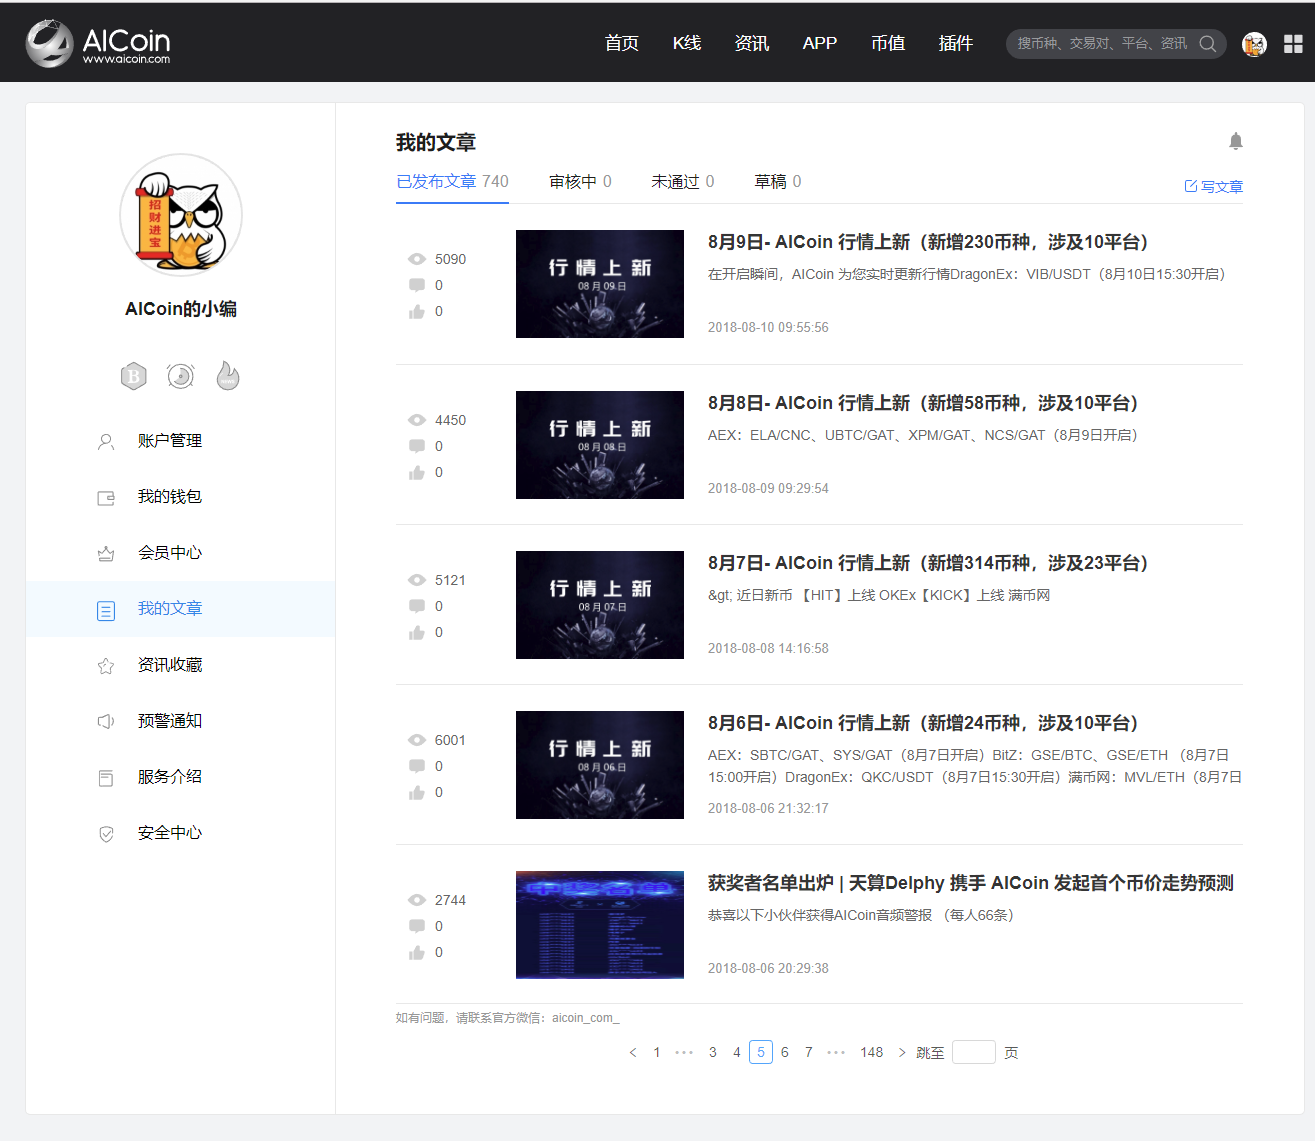Open 资讯收藏 news favorites section
1315x1141 pixels.
170,664
